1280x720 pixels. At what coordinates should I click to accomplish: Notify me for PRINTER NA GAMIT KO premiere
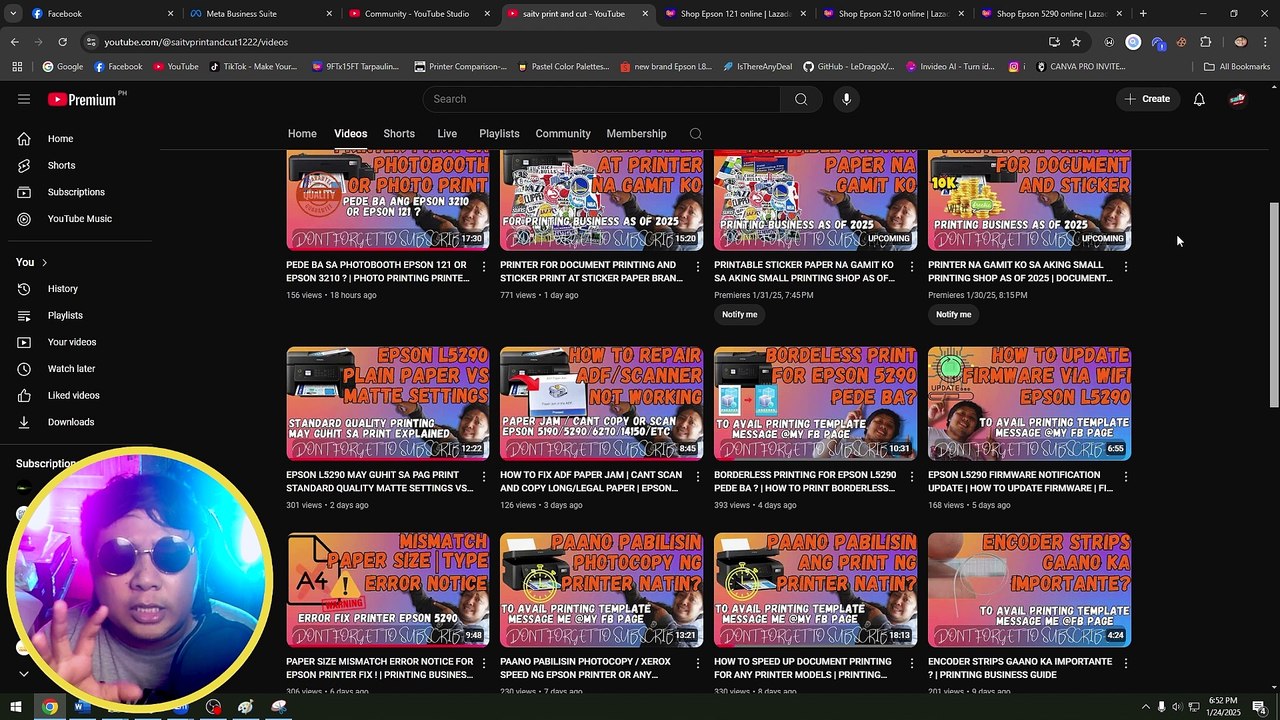954,315
